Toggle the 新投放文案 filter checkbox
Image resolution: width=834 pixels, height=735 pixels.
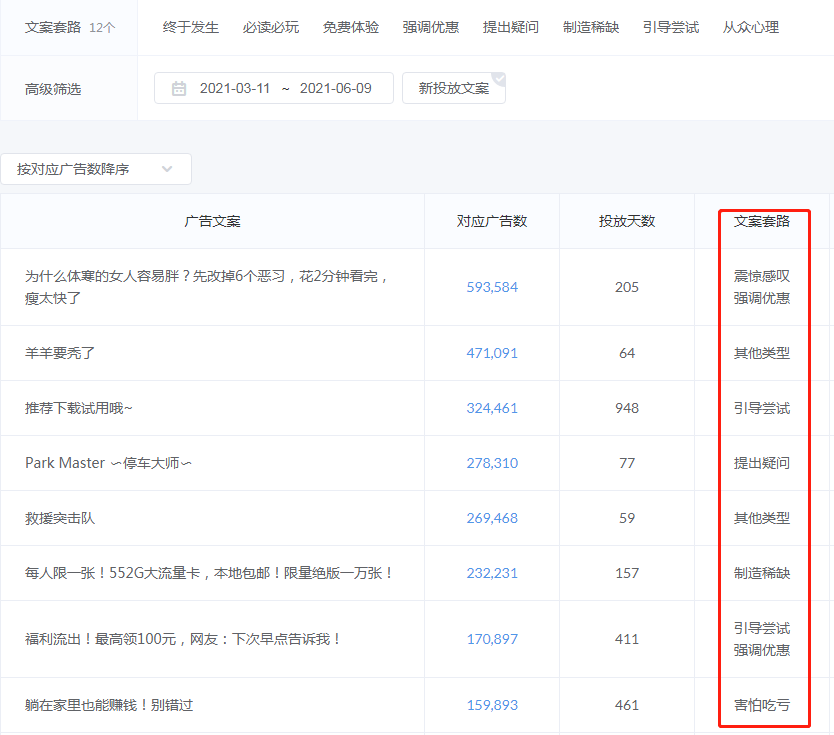[x=454, y=88]
